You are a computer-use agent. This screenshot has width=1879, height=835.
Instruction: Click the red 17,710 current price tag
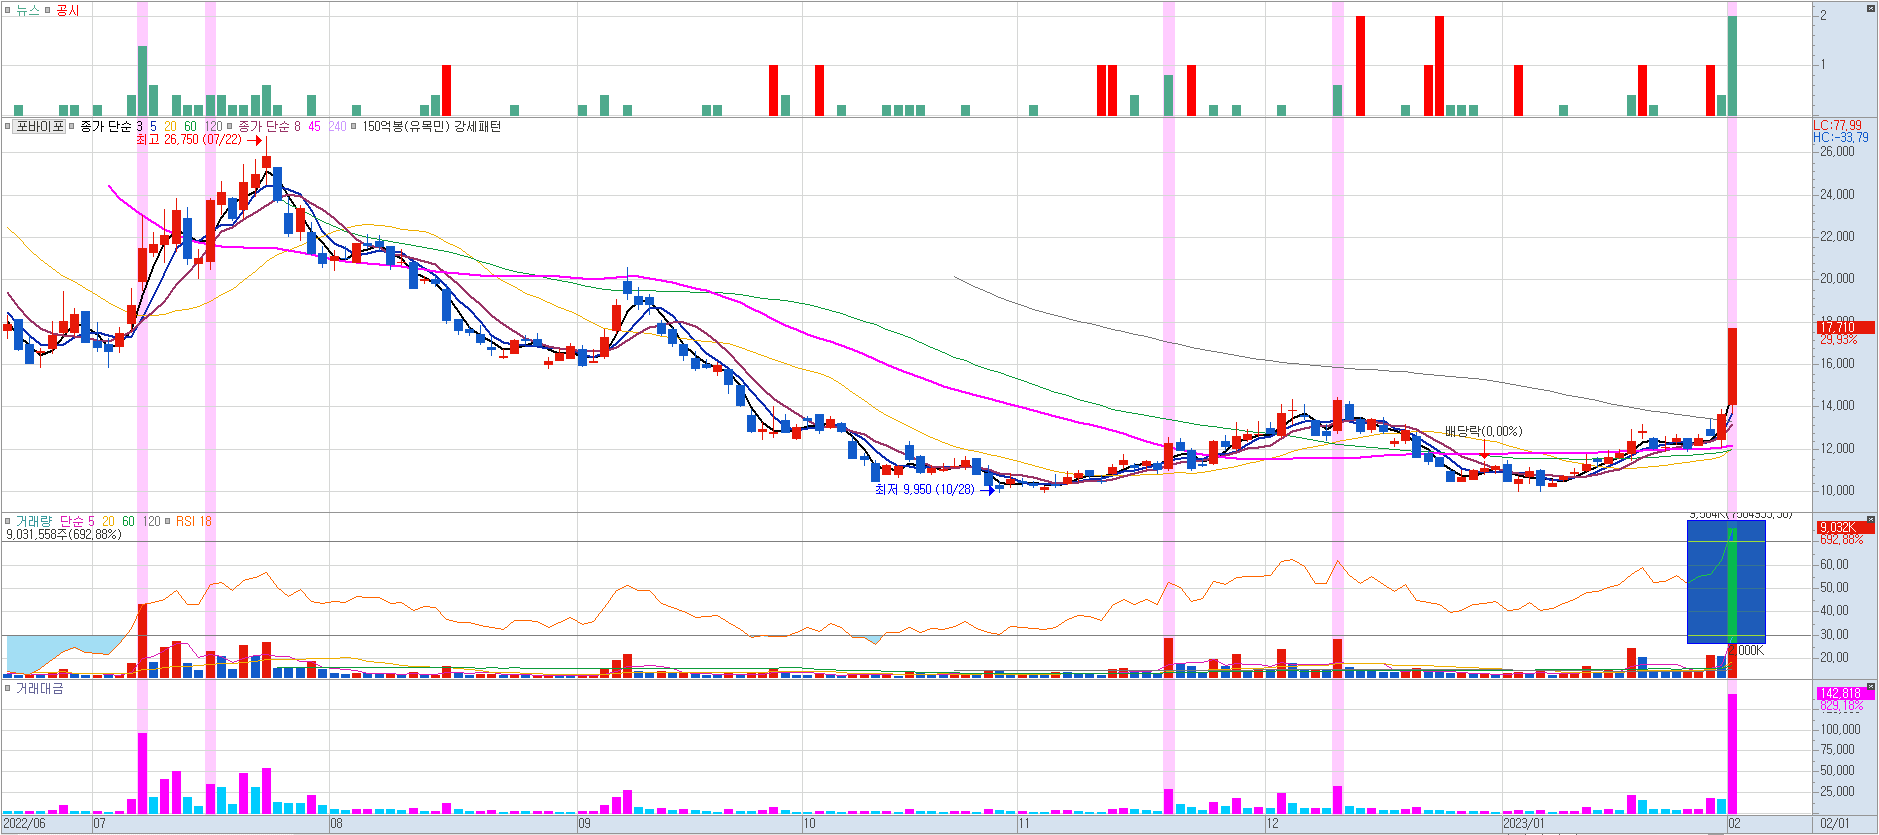1845,327
